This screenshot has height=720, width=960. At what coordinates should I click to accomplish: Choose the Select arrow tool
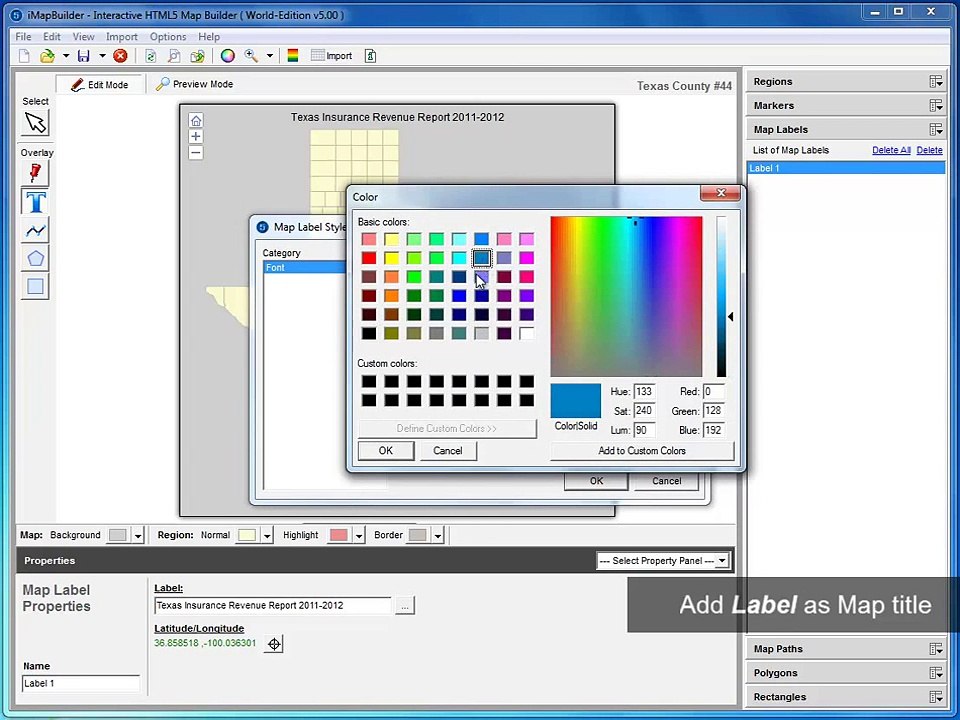click(x=36, y=123)
